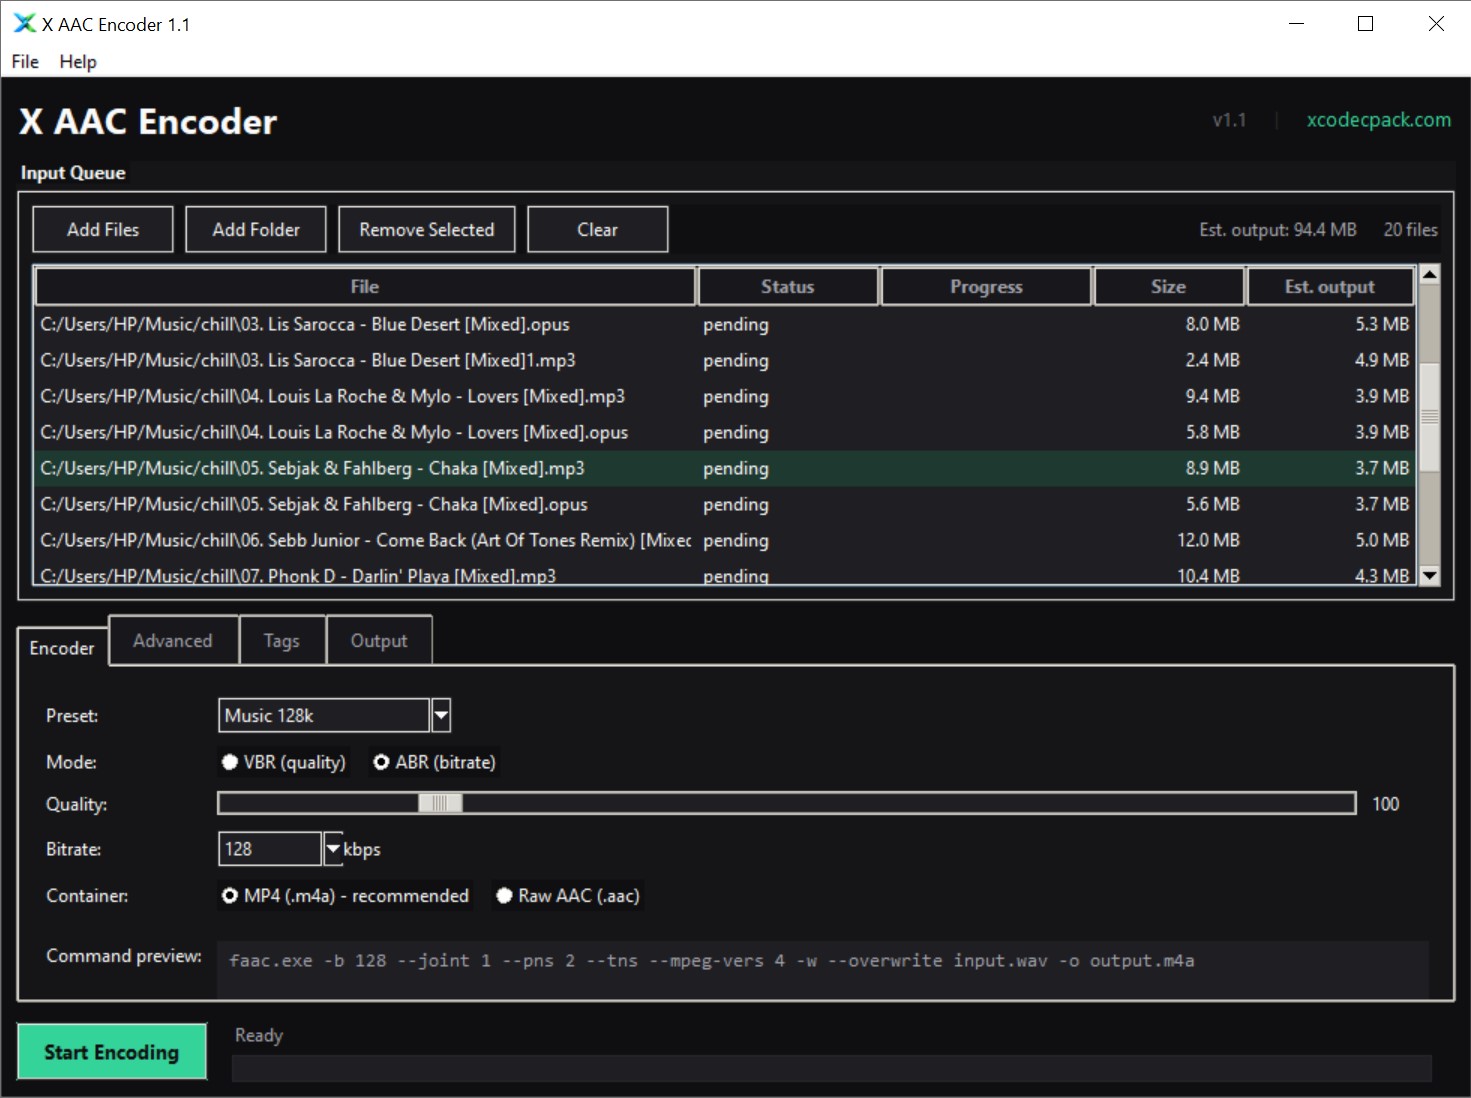The image size is (1471, 1098).
Task: Click the Quality slider handle
Action: pos(440,803)
